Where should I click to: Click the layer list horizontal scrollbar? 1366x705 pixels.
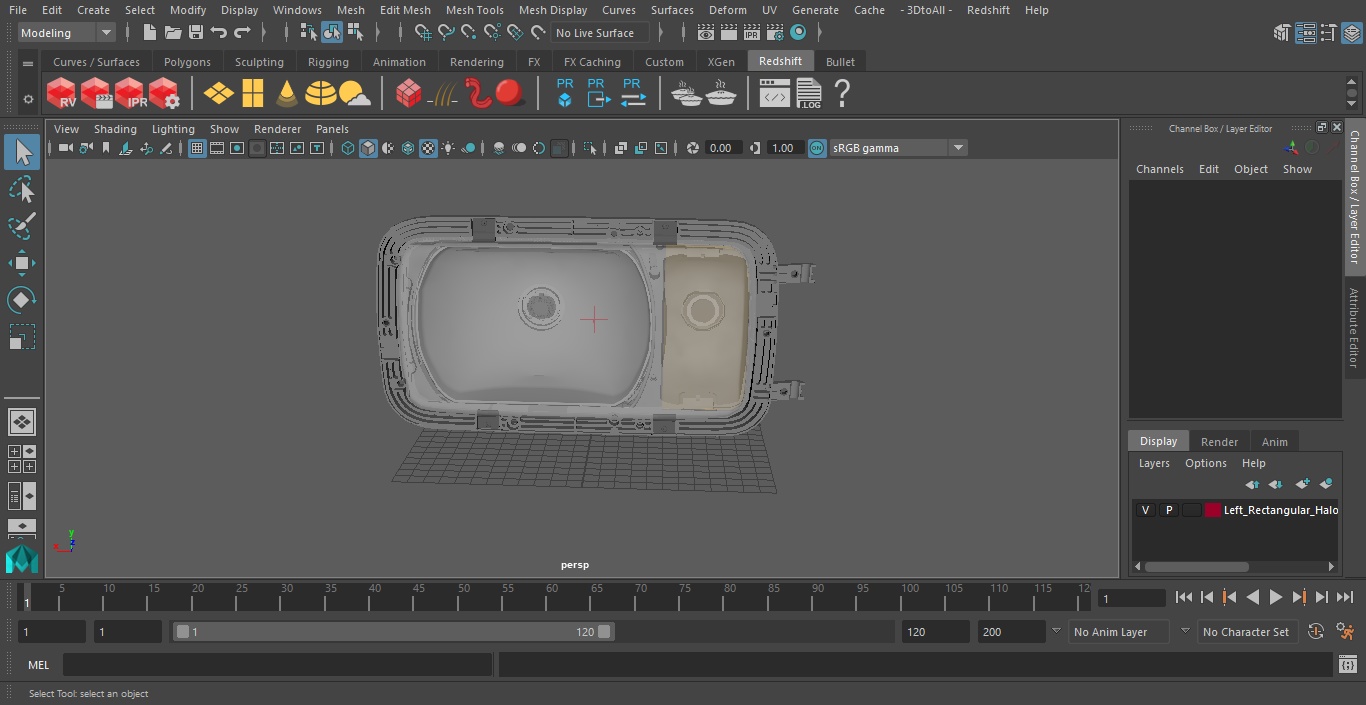coord(1196,566)
